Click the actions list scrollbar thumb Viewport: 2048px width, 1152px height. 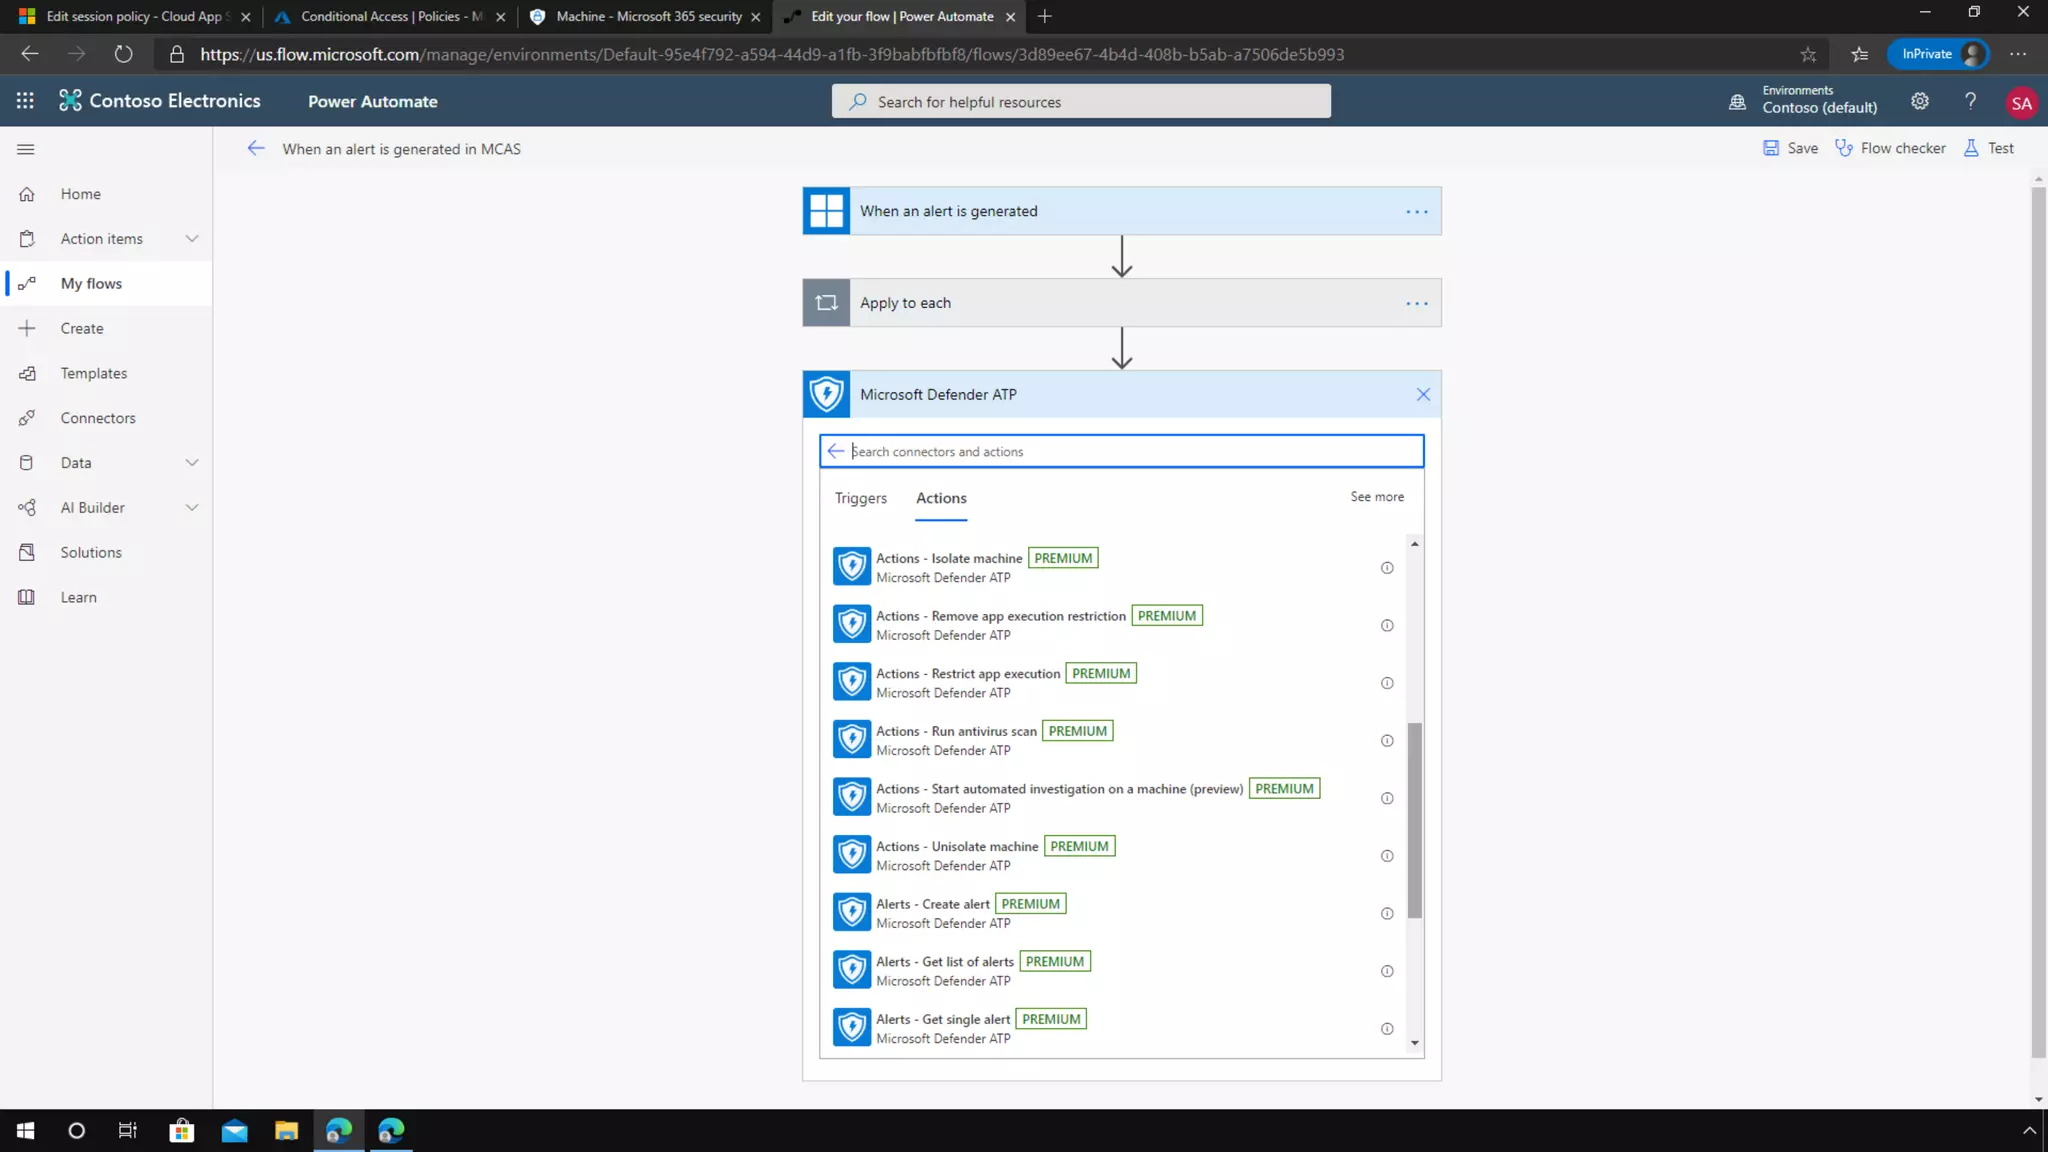click(x=1414, y=820)
